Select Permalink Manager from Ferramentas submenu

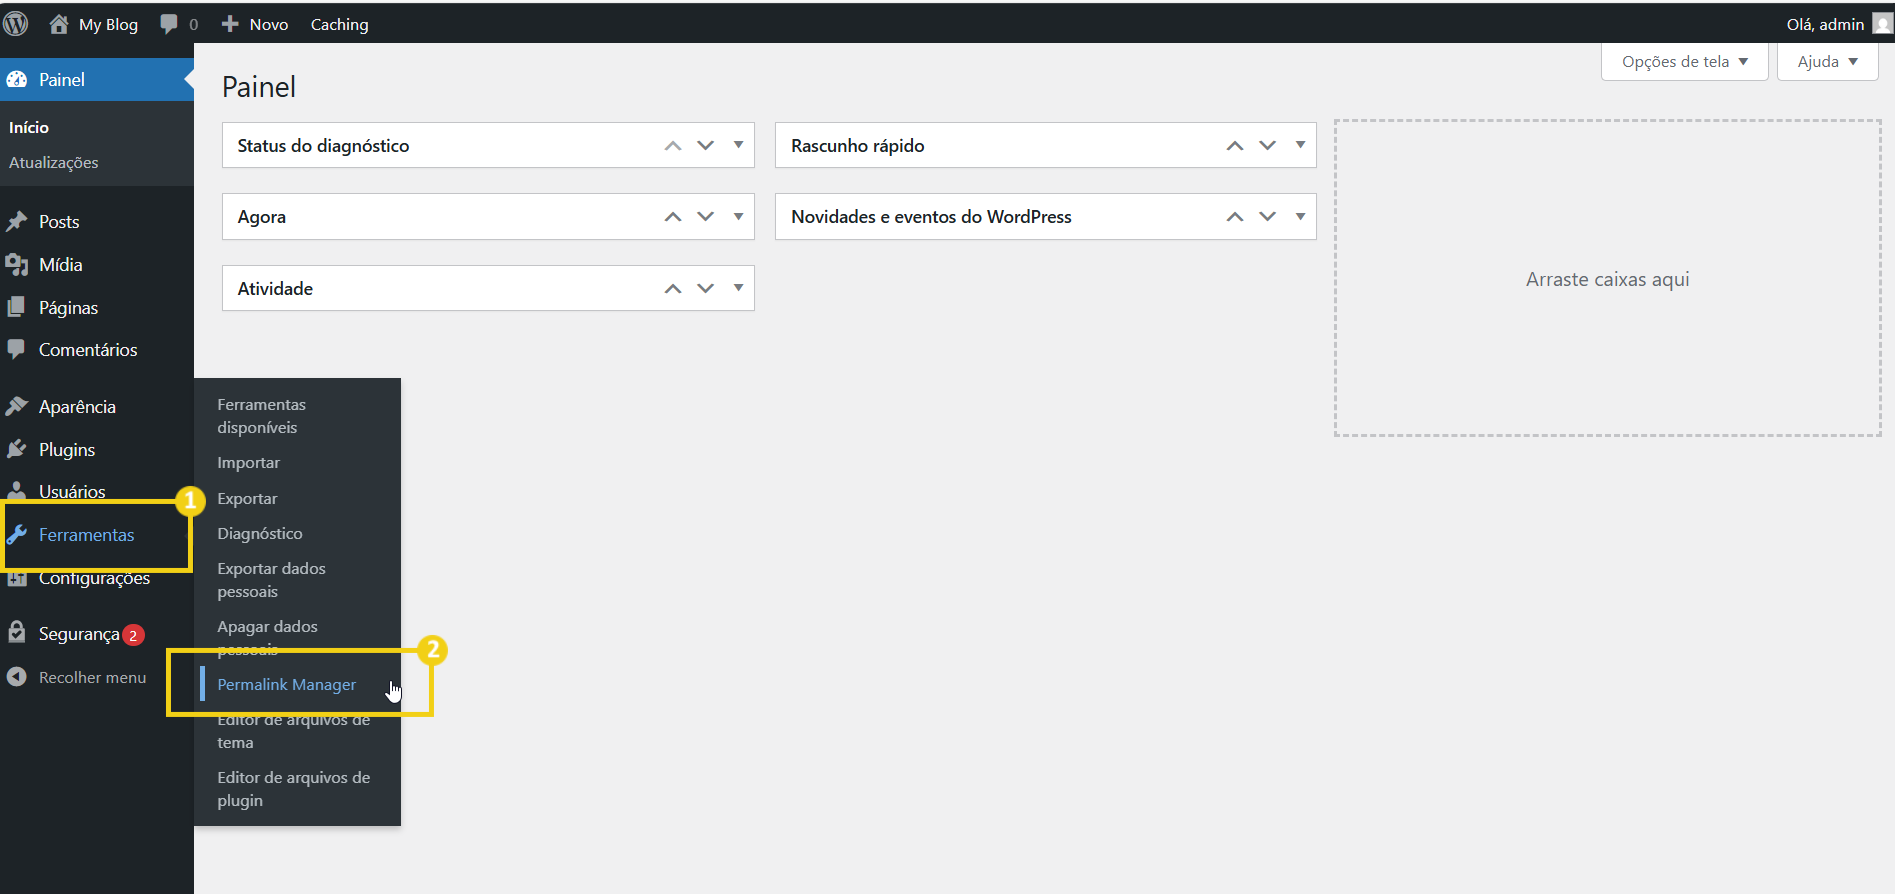(x=286, y=685)
